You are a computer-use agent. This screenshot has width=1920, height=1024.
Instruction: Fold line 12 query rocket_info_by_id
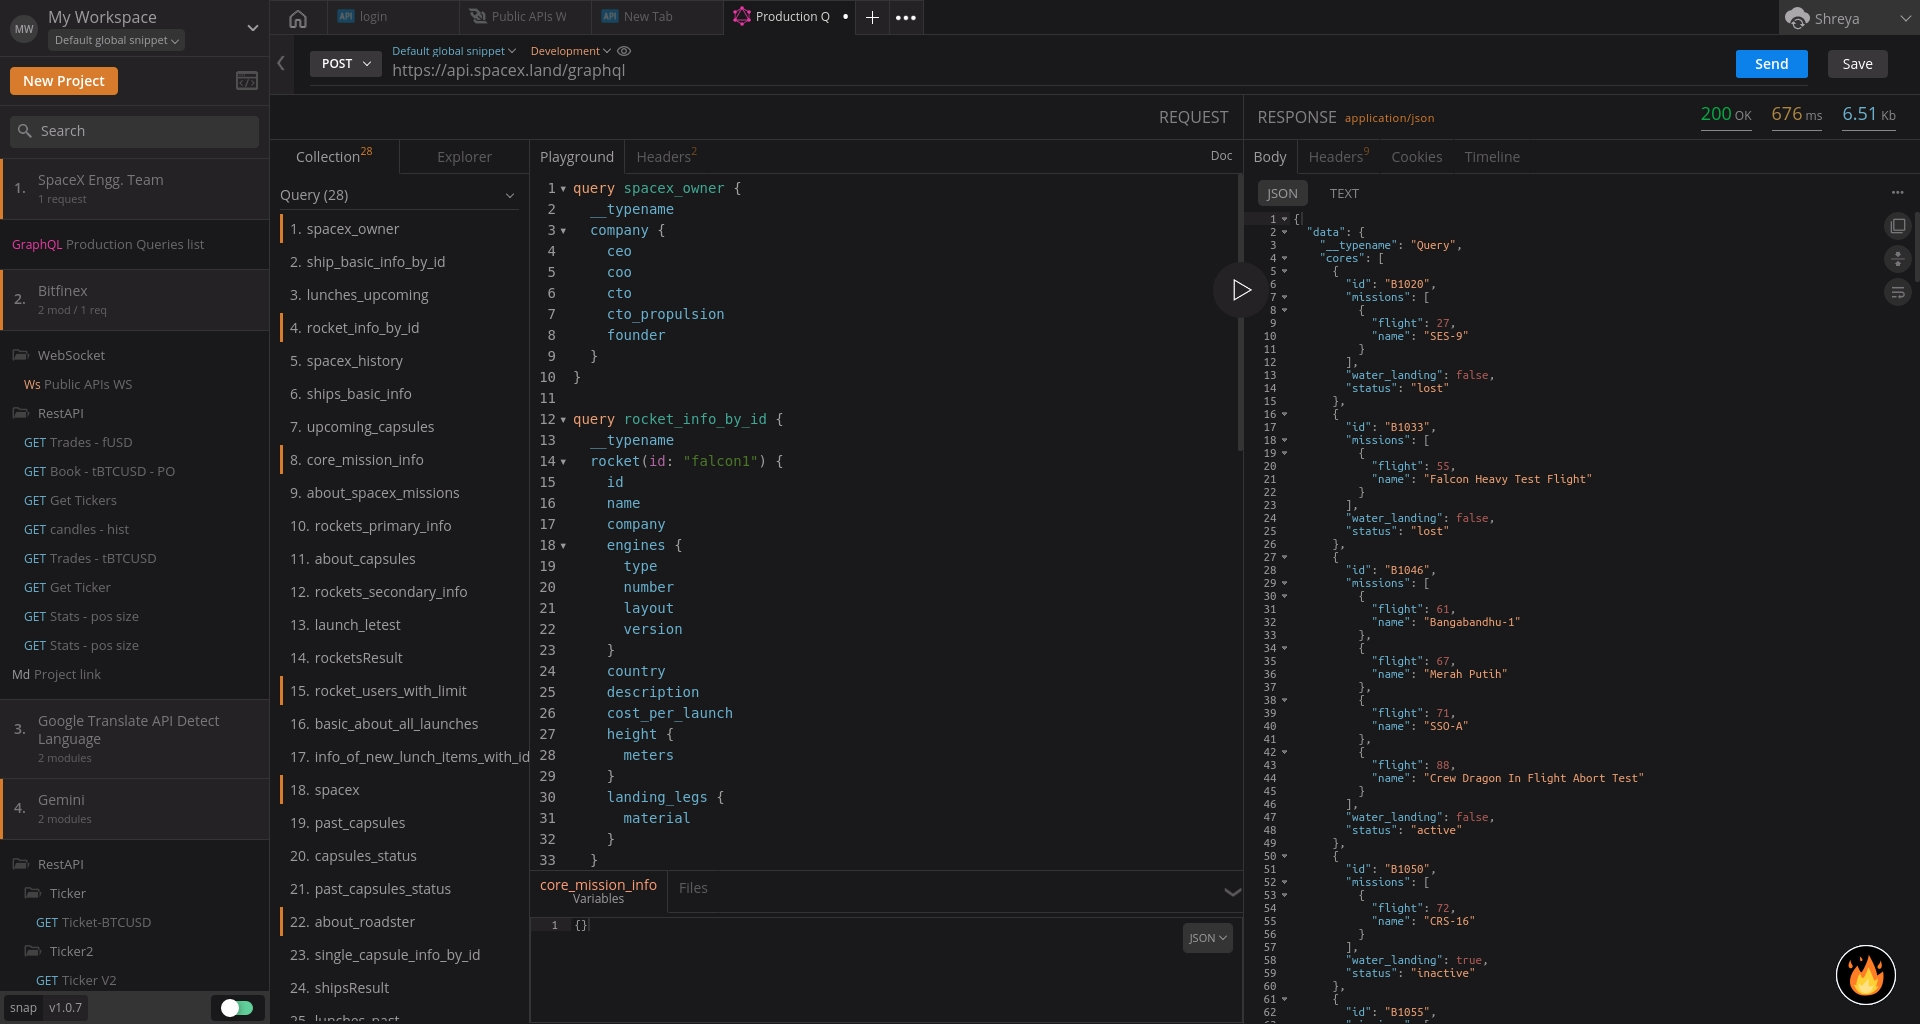[x=563, y=420]
